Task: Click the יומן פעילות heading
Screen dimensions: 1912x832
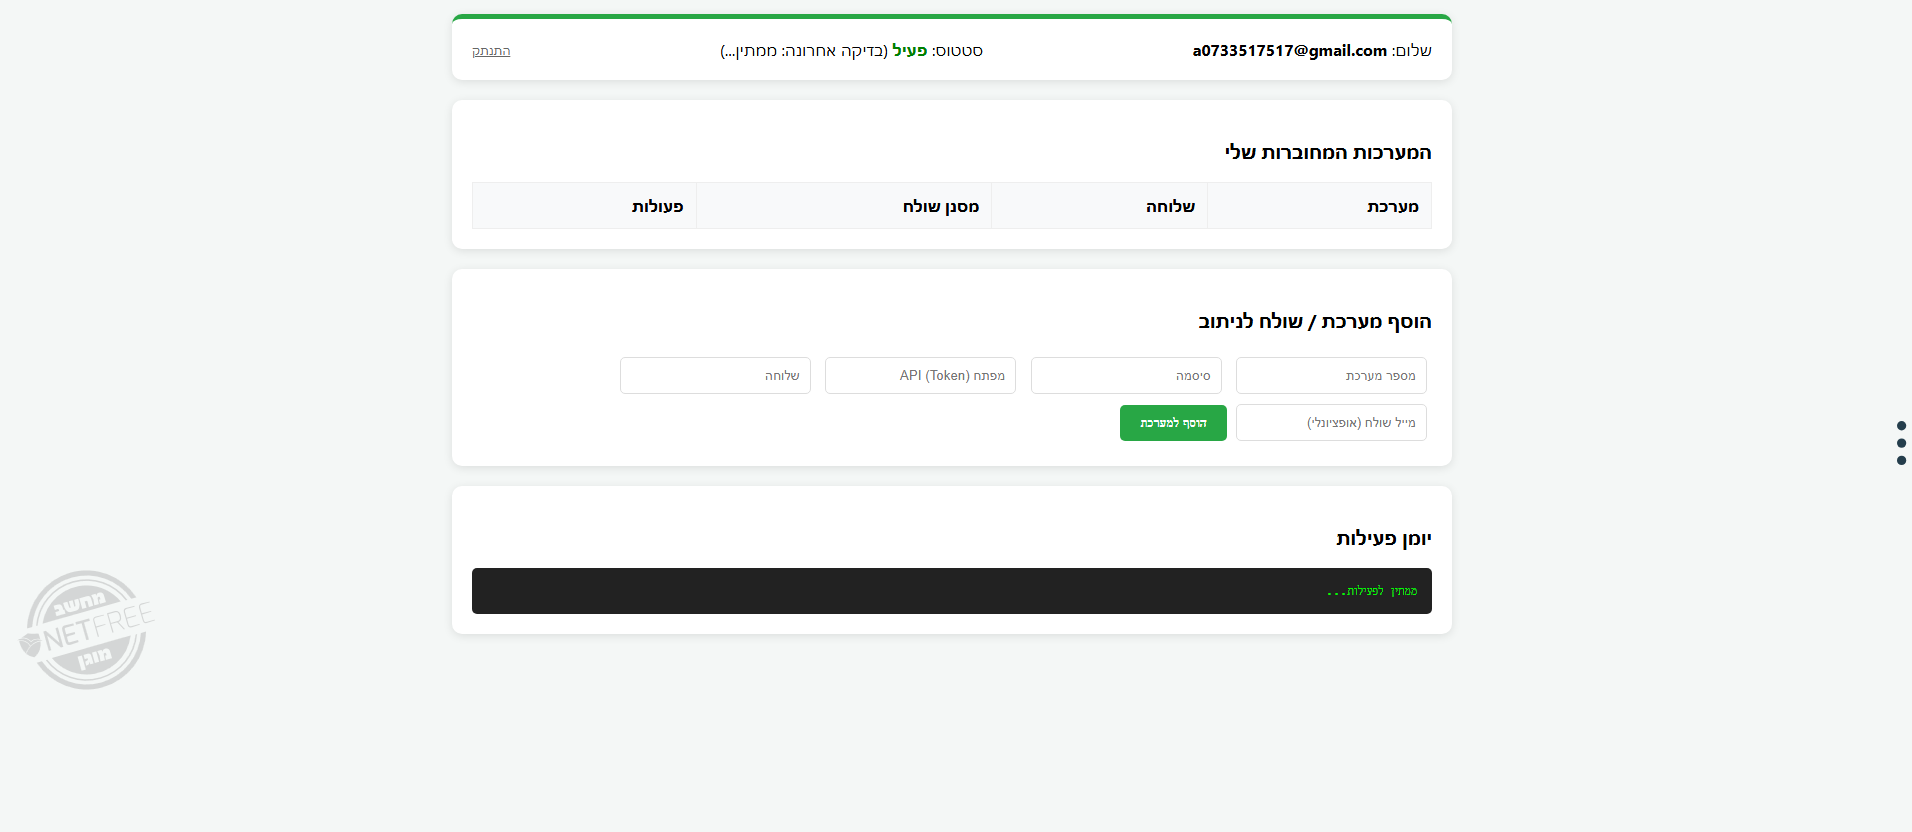Action: point(1383,538)
